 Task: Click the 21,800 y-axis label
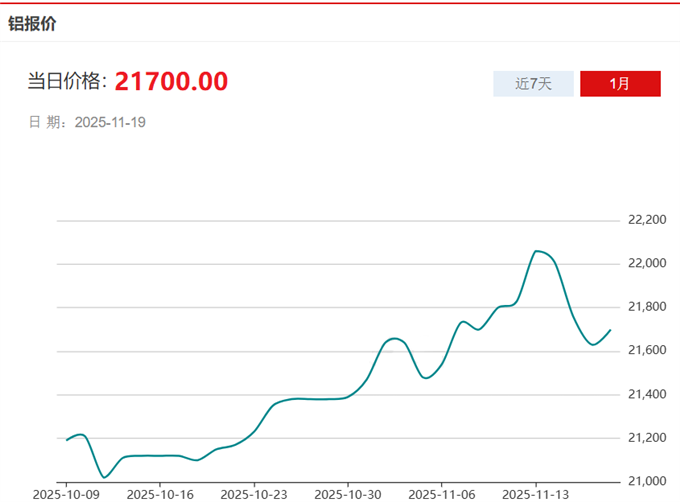pos(646,307)
